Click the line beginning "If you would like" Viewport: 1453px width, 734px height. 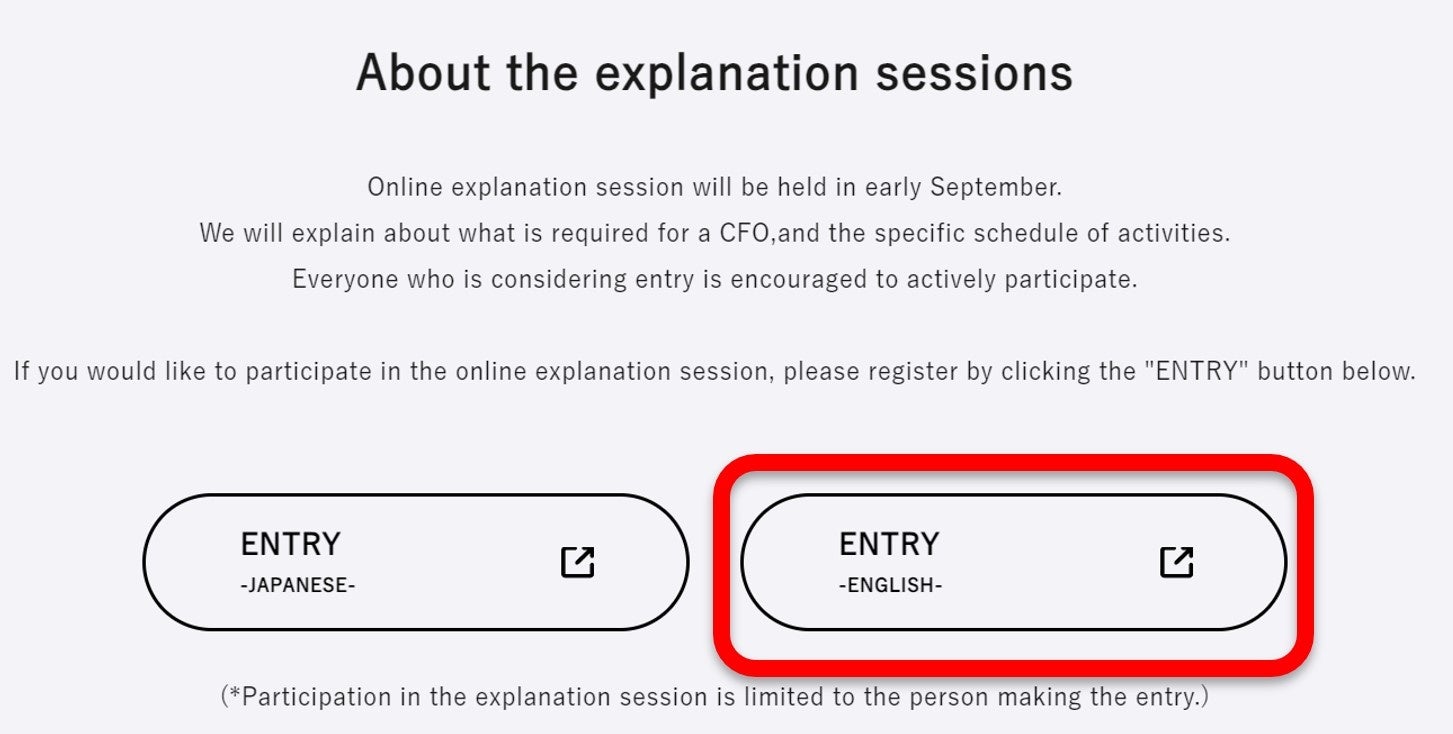[714, 372]
